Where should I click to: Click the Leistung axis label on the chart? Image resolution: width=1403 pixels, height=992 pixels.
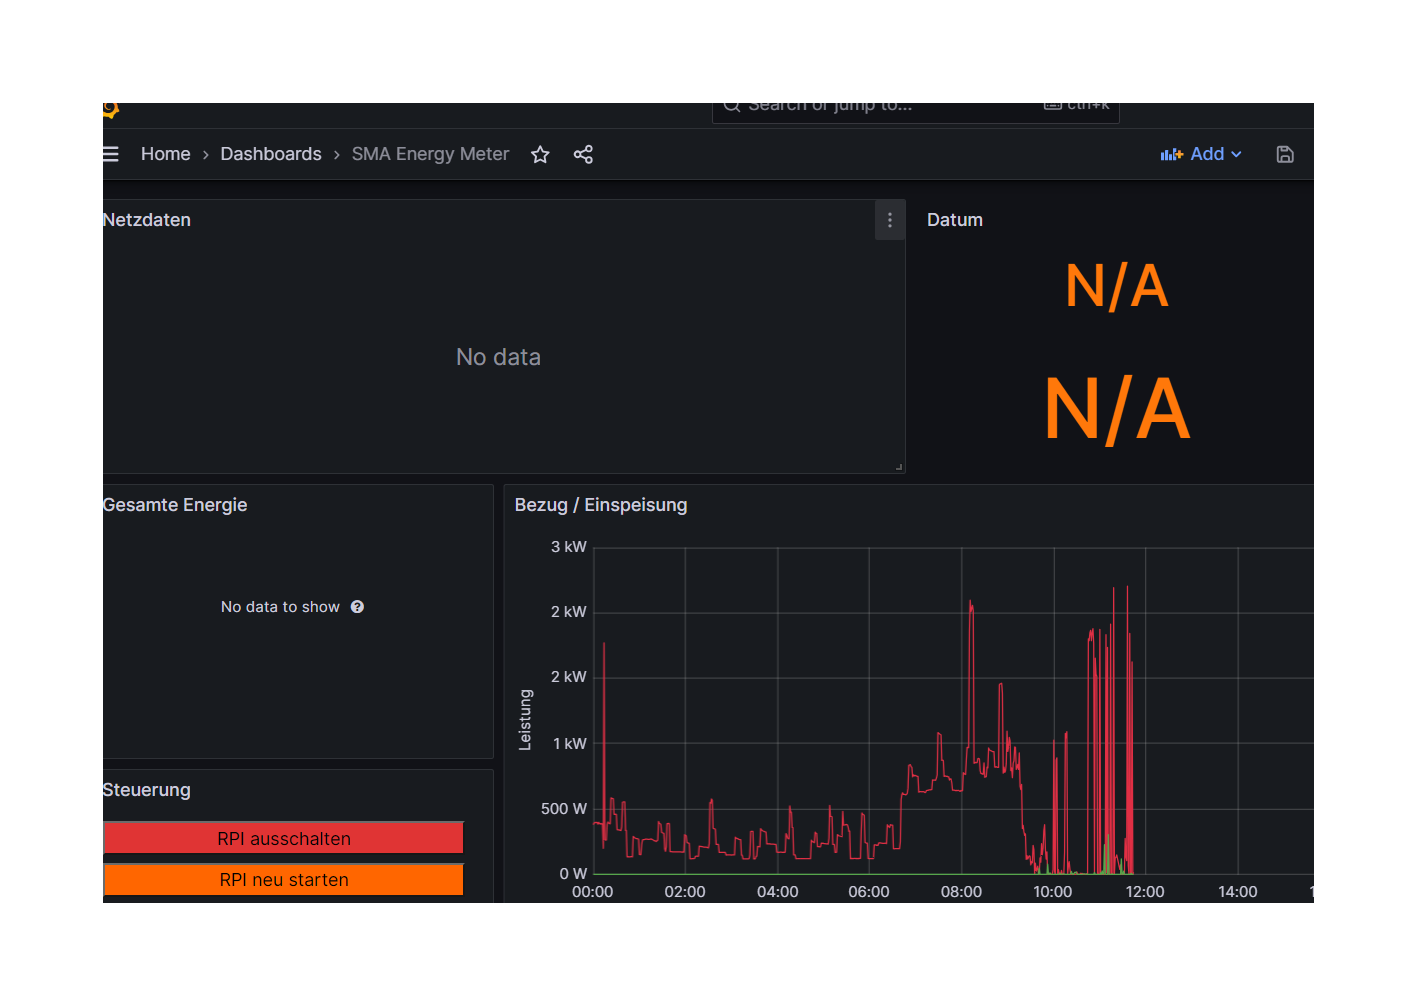[x=525, y=720]
